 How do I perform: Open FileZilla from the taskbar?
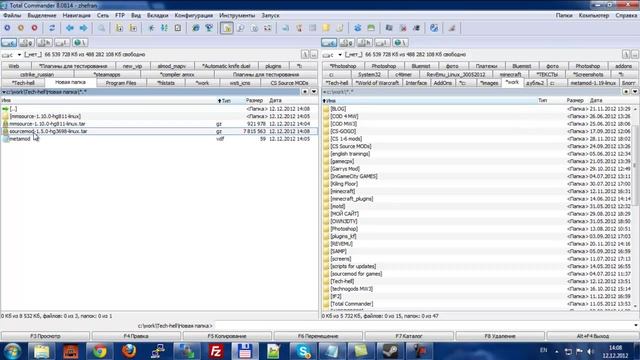pyautogui.click(x=216, y=351)
